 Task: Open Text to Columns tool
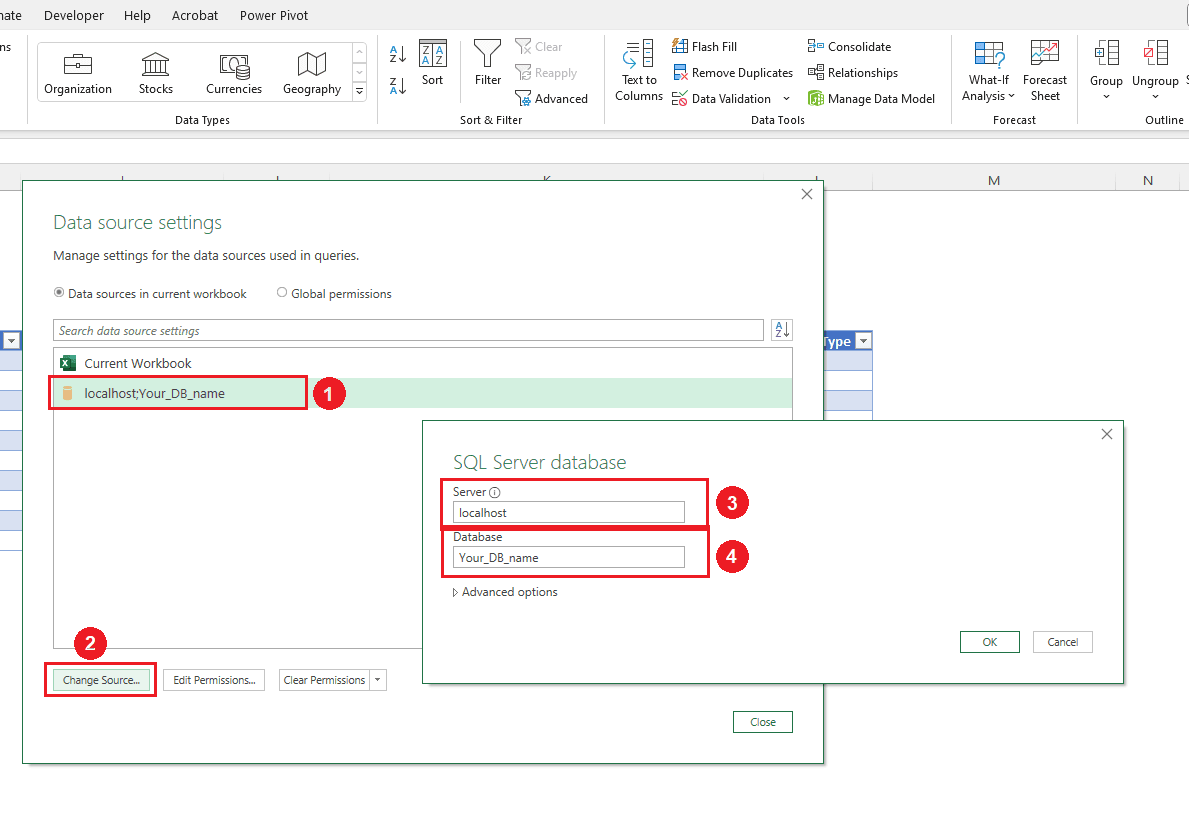(x=638, y=71)
